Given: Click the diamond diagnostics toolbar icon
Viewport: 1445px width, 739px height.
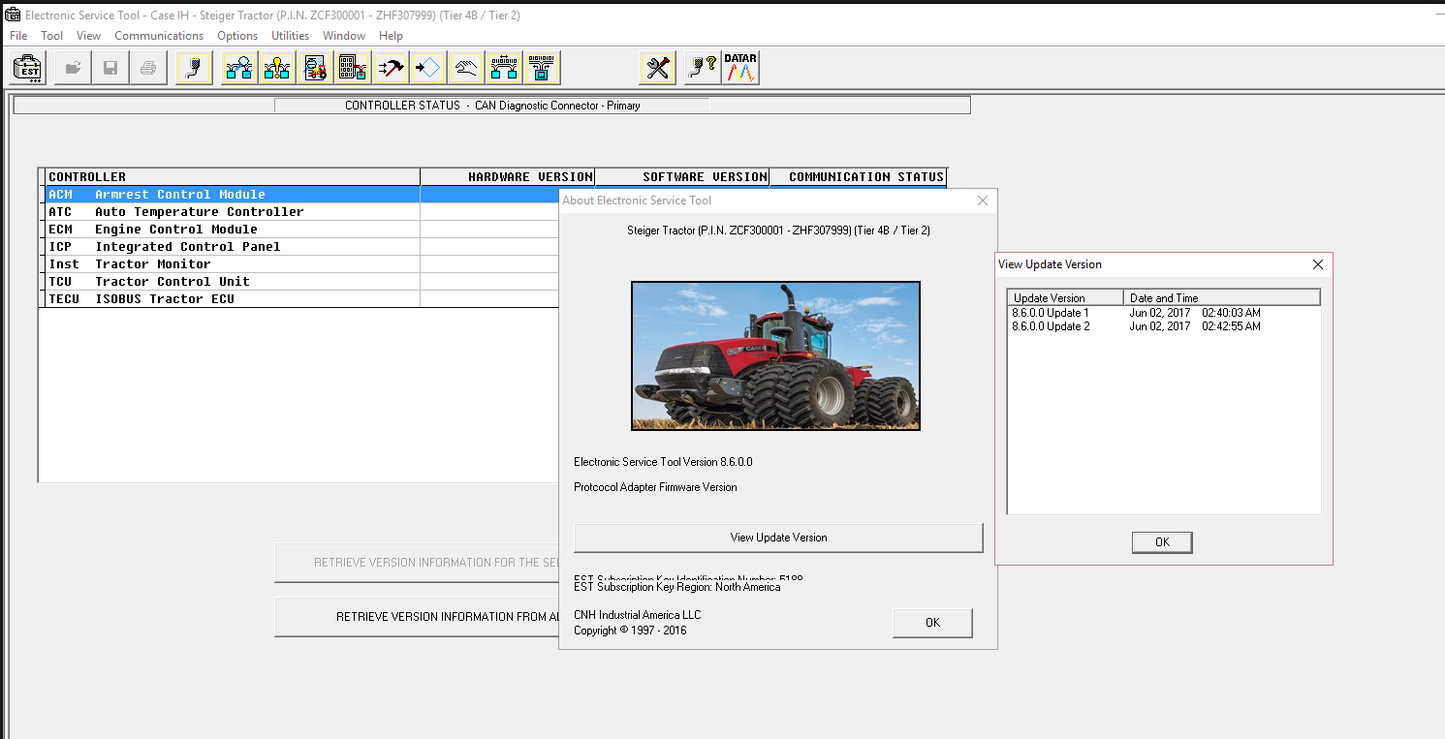Looking at the screenshot, I should point(428,67).
